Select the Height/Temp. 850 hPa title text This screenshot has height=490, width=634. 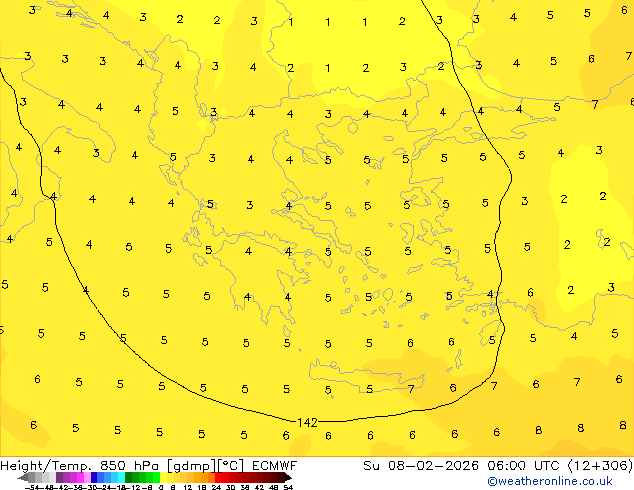[x=81, y=466]
